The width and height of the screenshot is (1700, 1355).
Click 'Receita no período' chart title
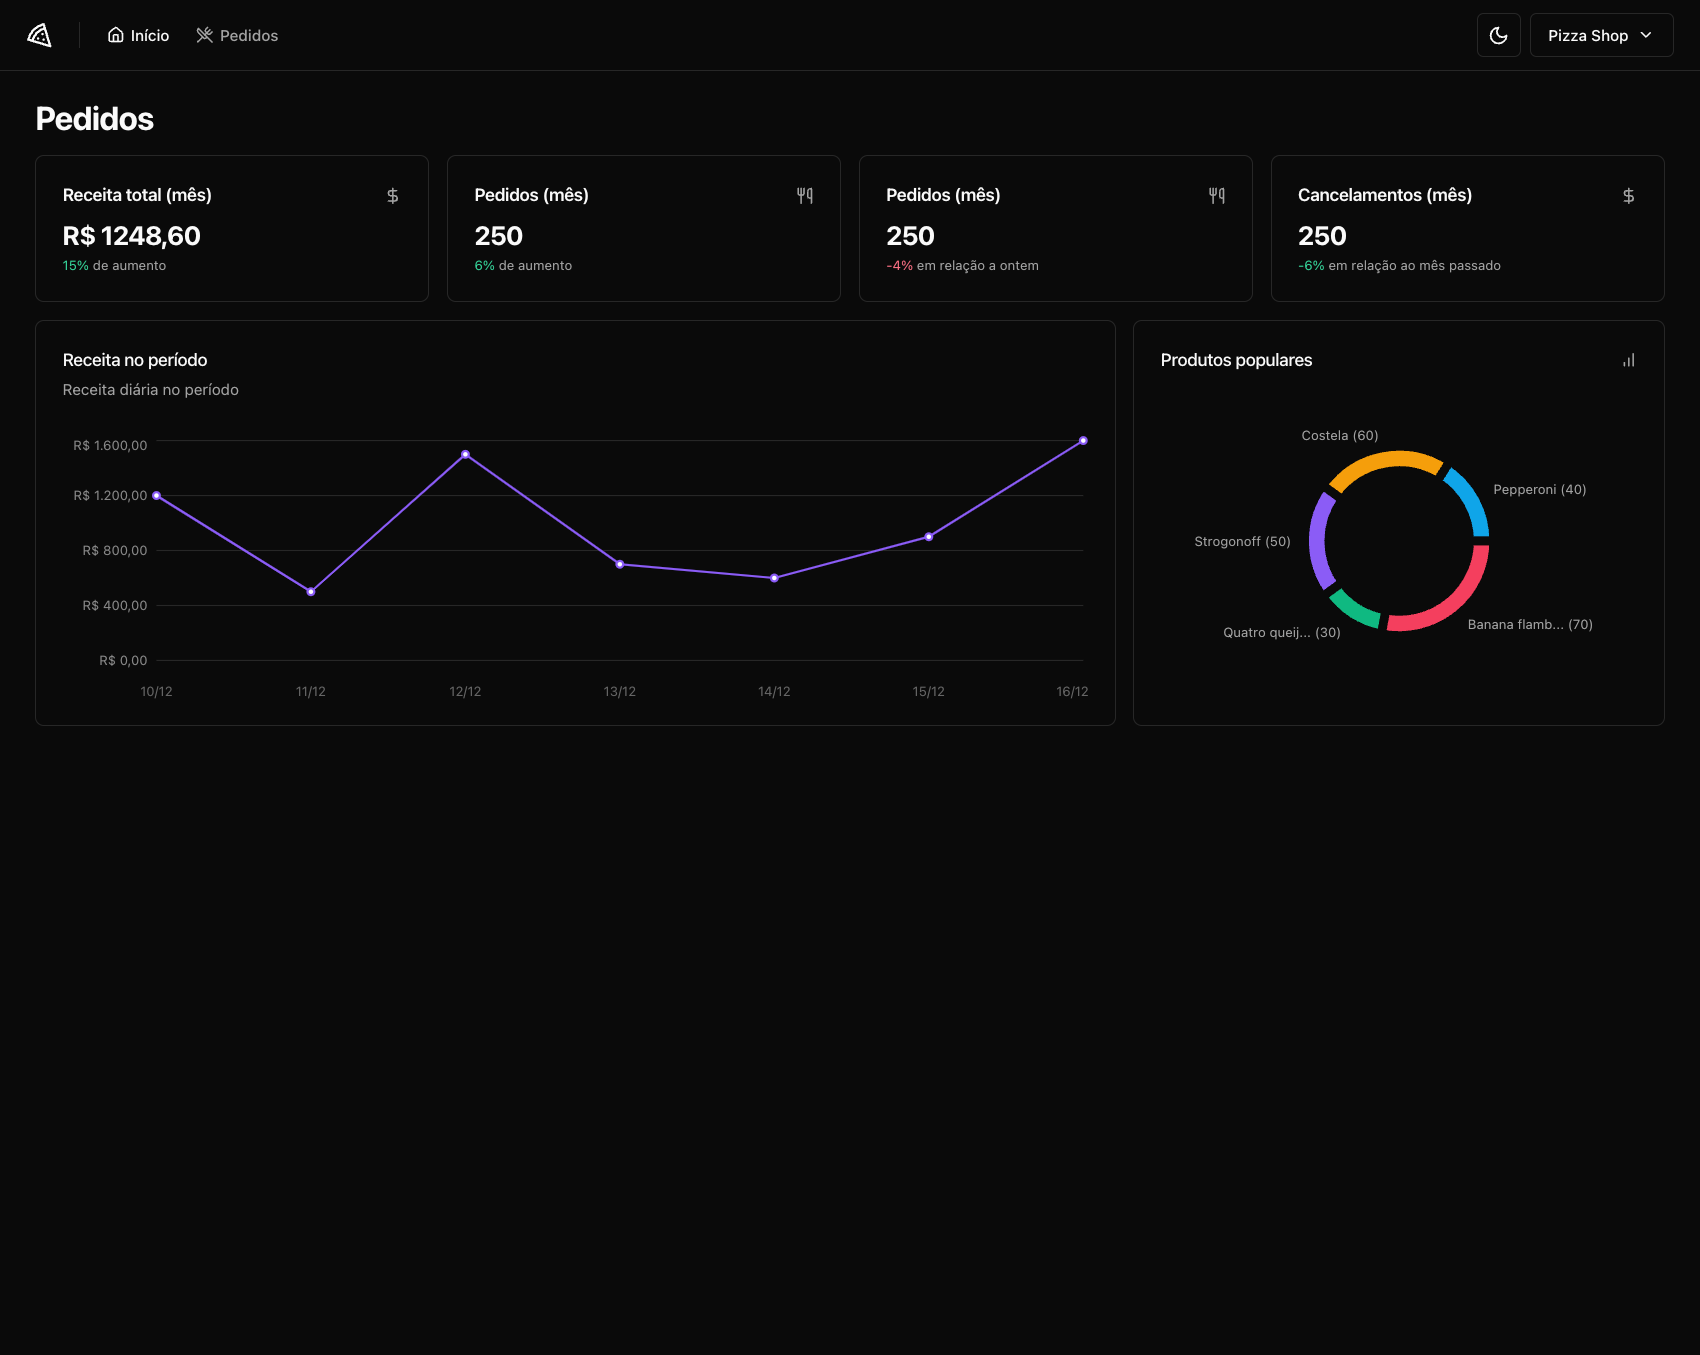click(135, 360)
